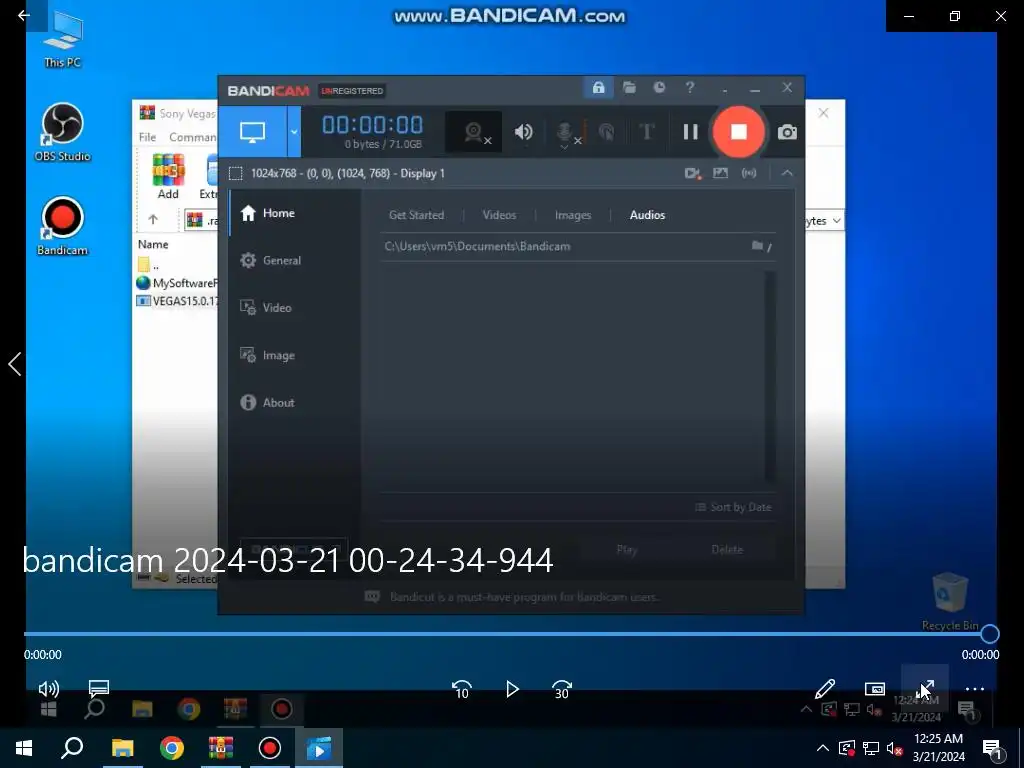Collapse the Bandicam panel with up chevron
1024x768 pixels.
[787, 173]
